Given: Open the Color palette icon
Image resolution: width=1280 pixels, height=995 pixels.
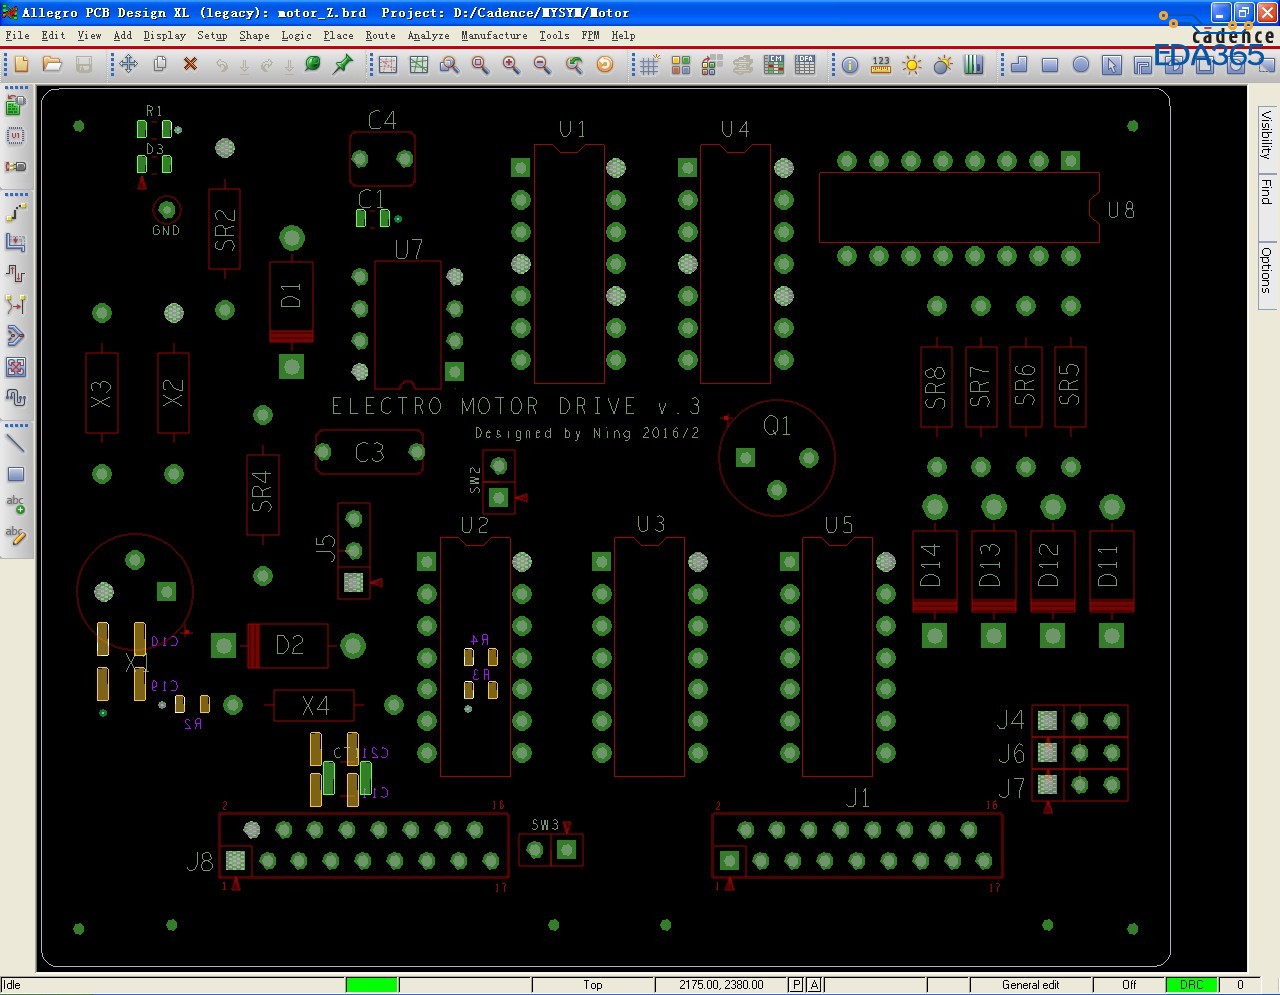Looking at the screenshot, I should point(681,65).
